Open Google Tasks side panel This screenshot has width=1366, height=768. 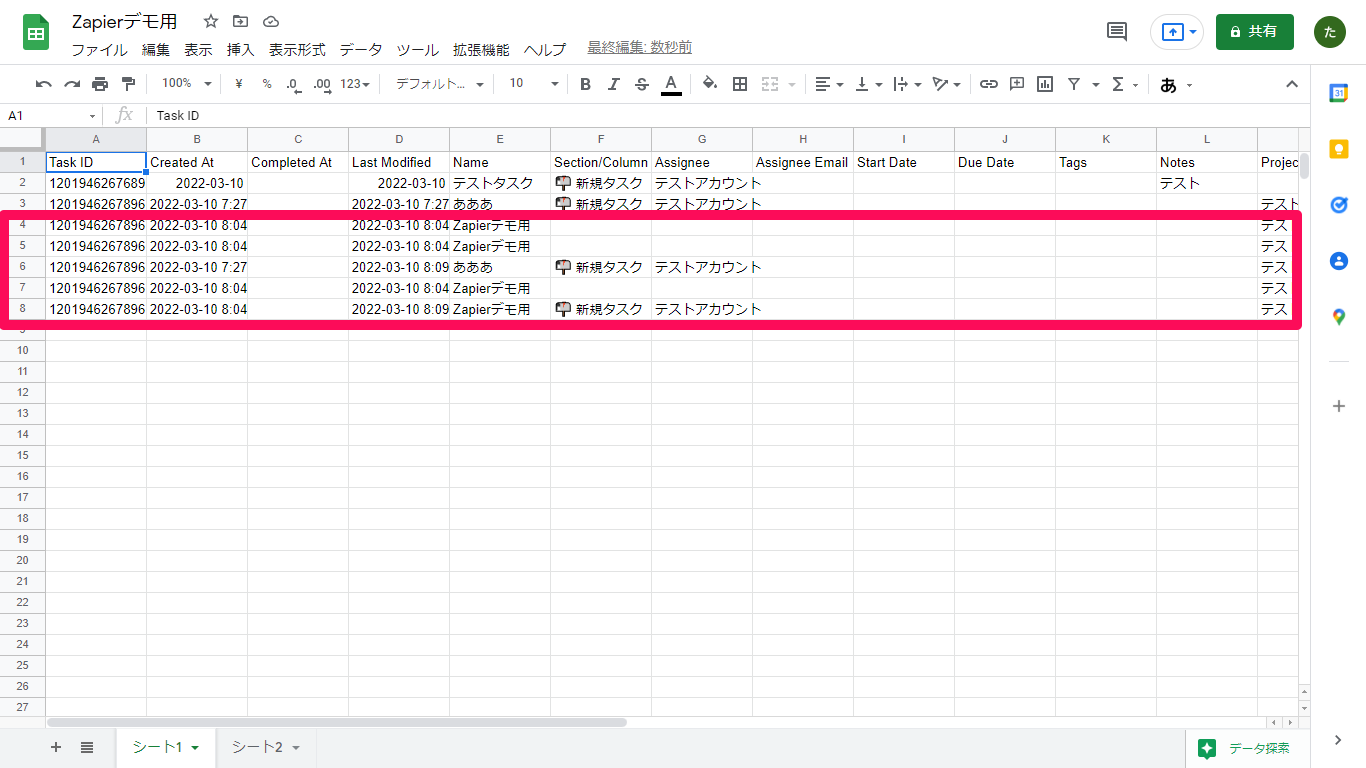(x=1339, y=205)
